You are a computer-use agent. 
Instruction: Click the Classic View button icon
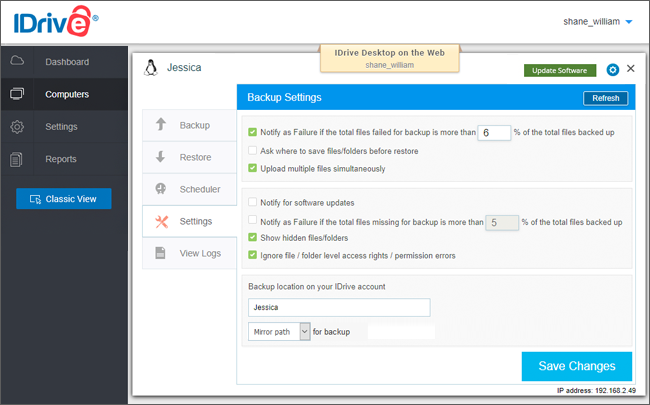(x=35, y=199)
